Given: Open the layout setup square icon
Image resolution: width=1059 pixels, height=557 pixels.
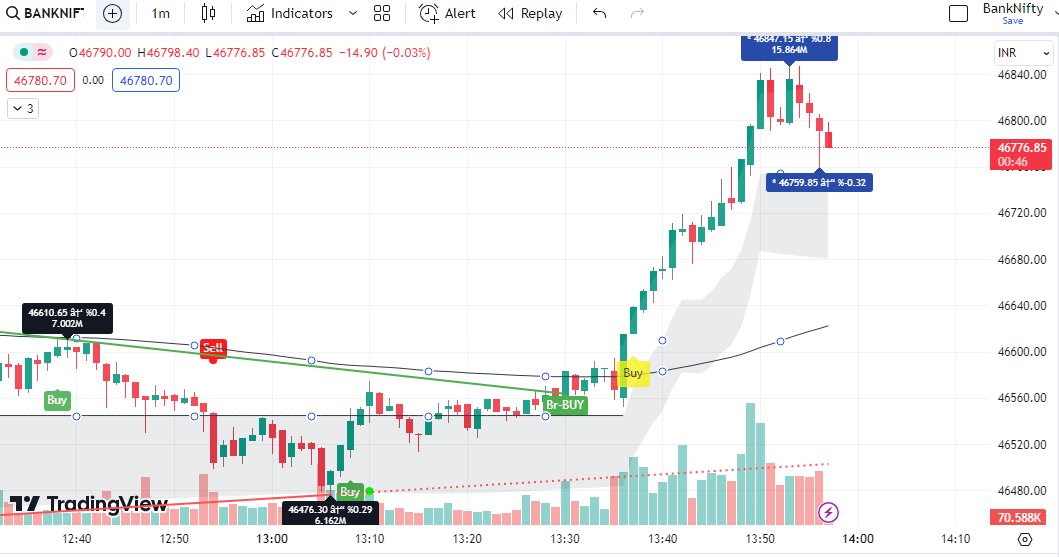Looking at the screenshot, I should 958,14.
